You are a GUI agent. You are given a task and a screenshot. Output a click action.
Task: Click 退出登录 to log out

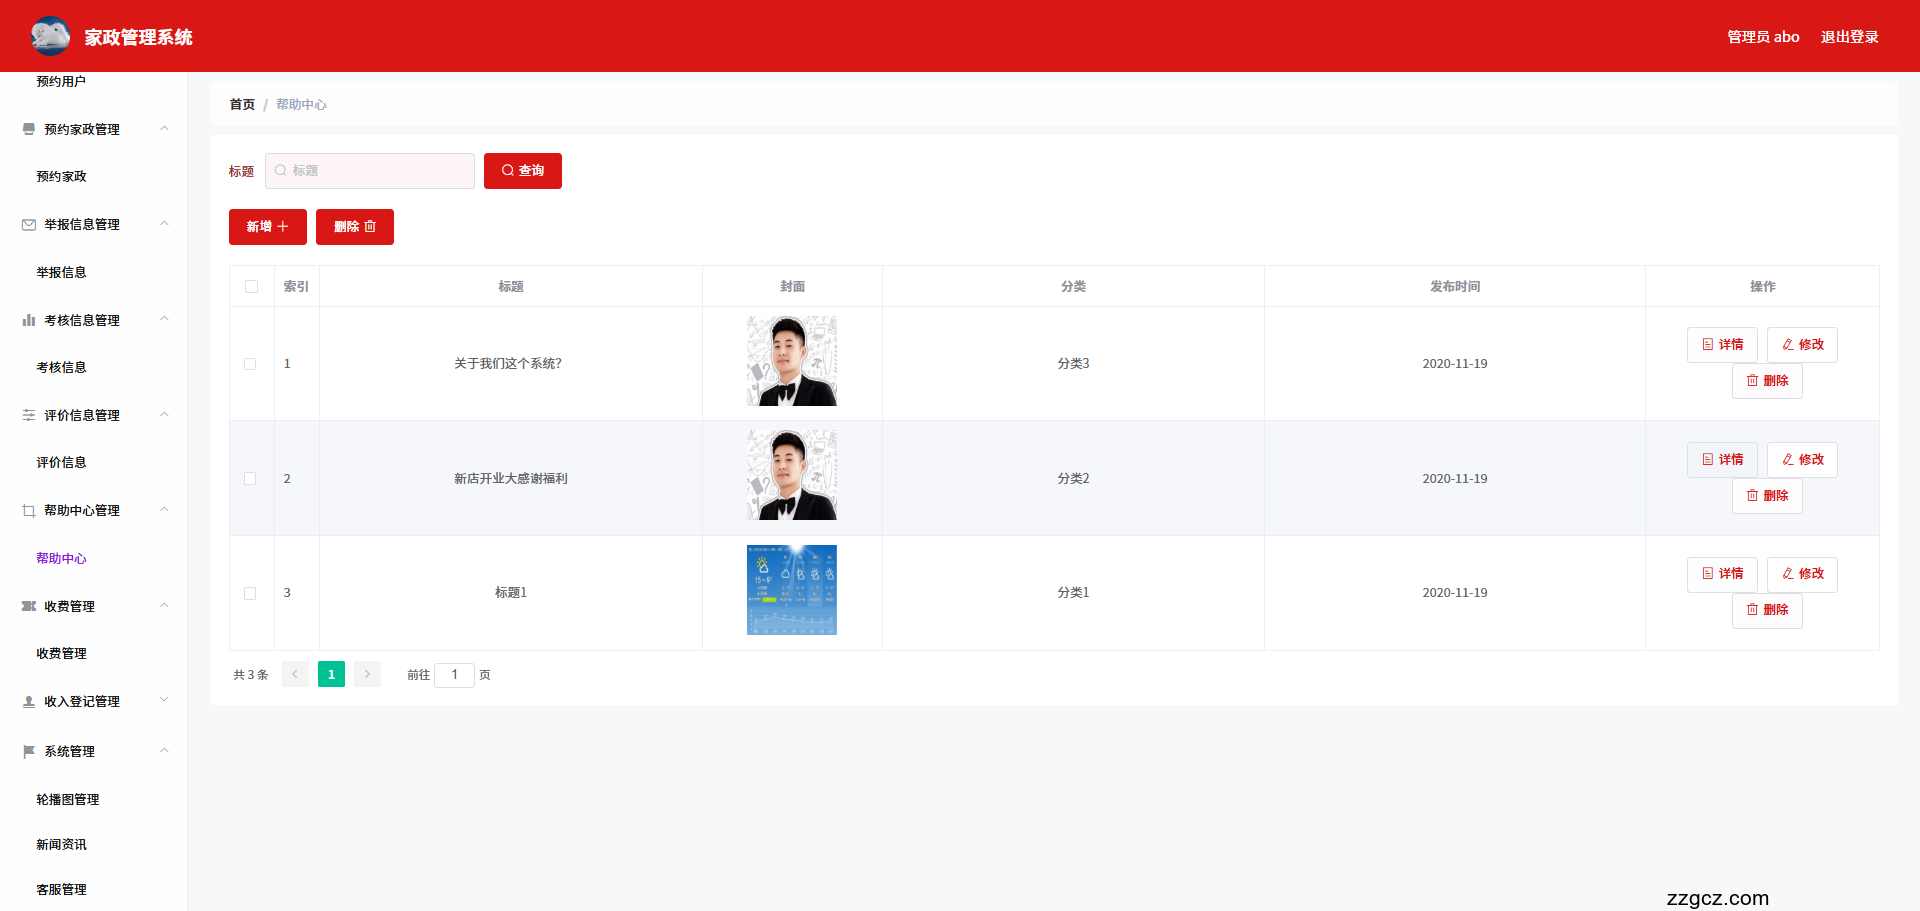point(1849,37)
